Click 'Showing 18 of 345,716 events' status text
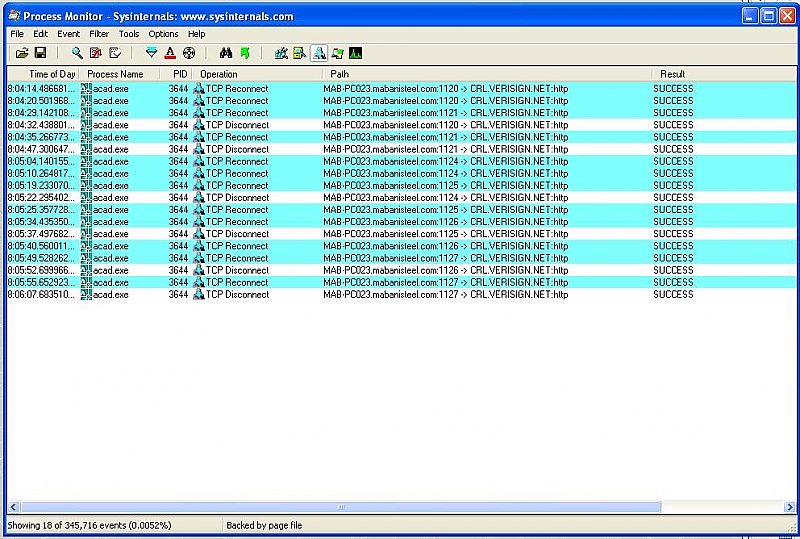The image size is (800, 539). pos(89,525)
